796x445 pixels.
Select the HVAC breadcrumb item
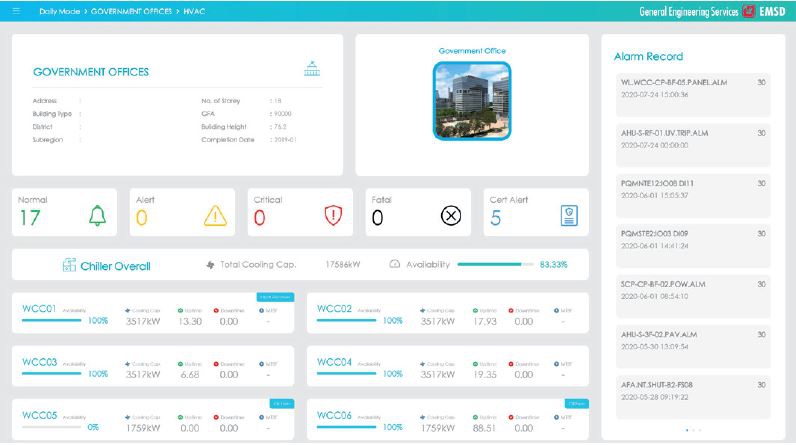194,11
